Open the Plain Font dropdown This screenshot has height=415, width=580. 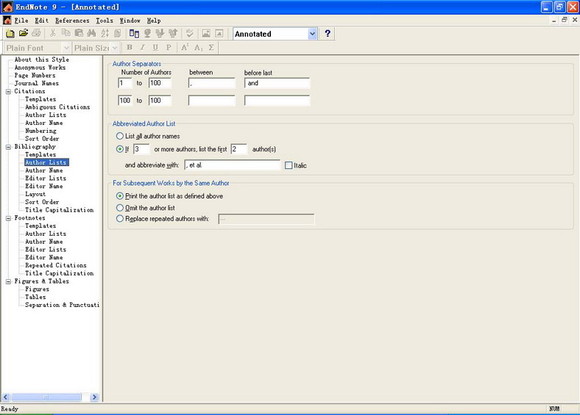(66, 48)
